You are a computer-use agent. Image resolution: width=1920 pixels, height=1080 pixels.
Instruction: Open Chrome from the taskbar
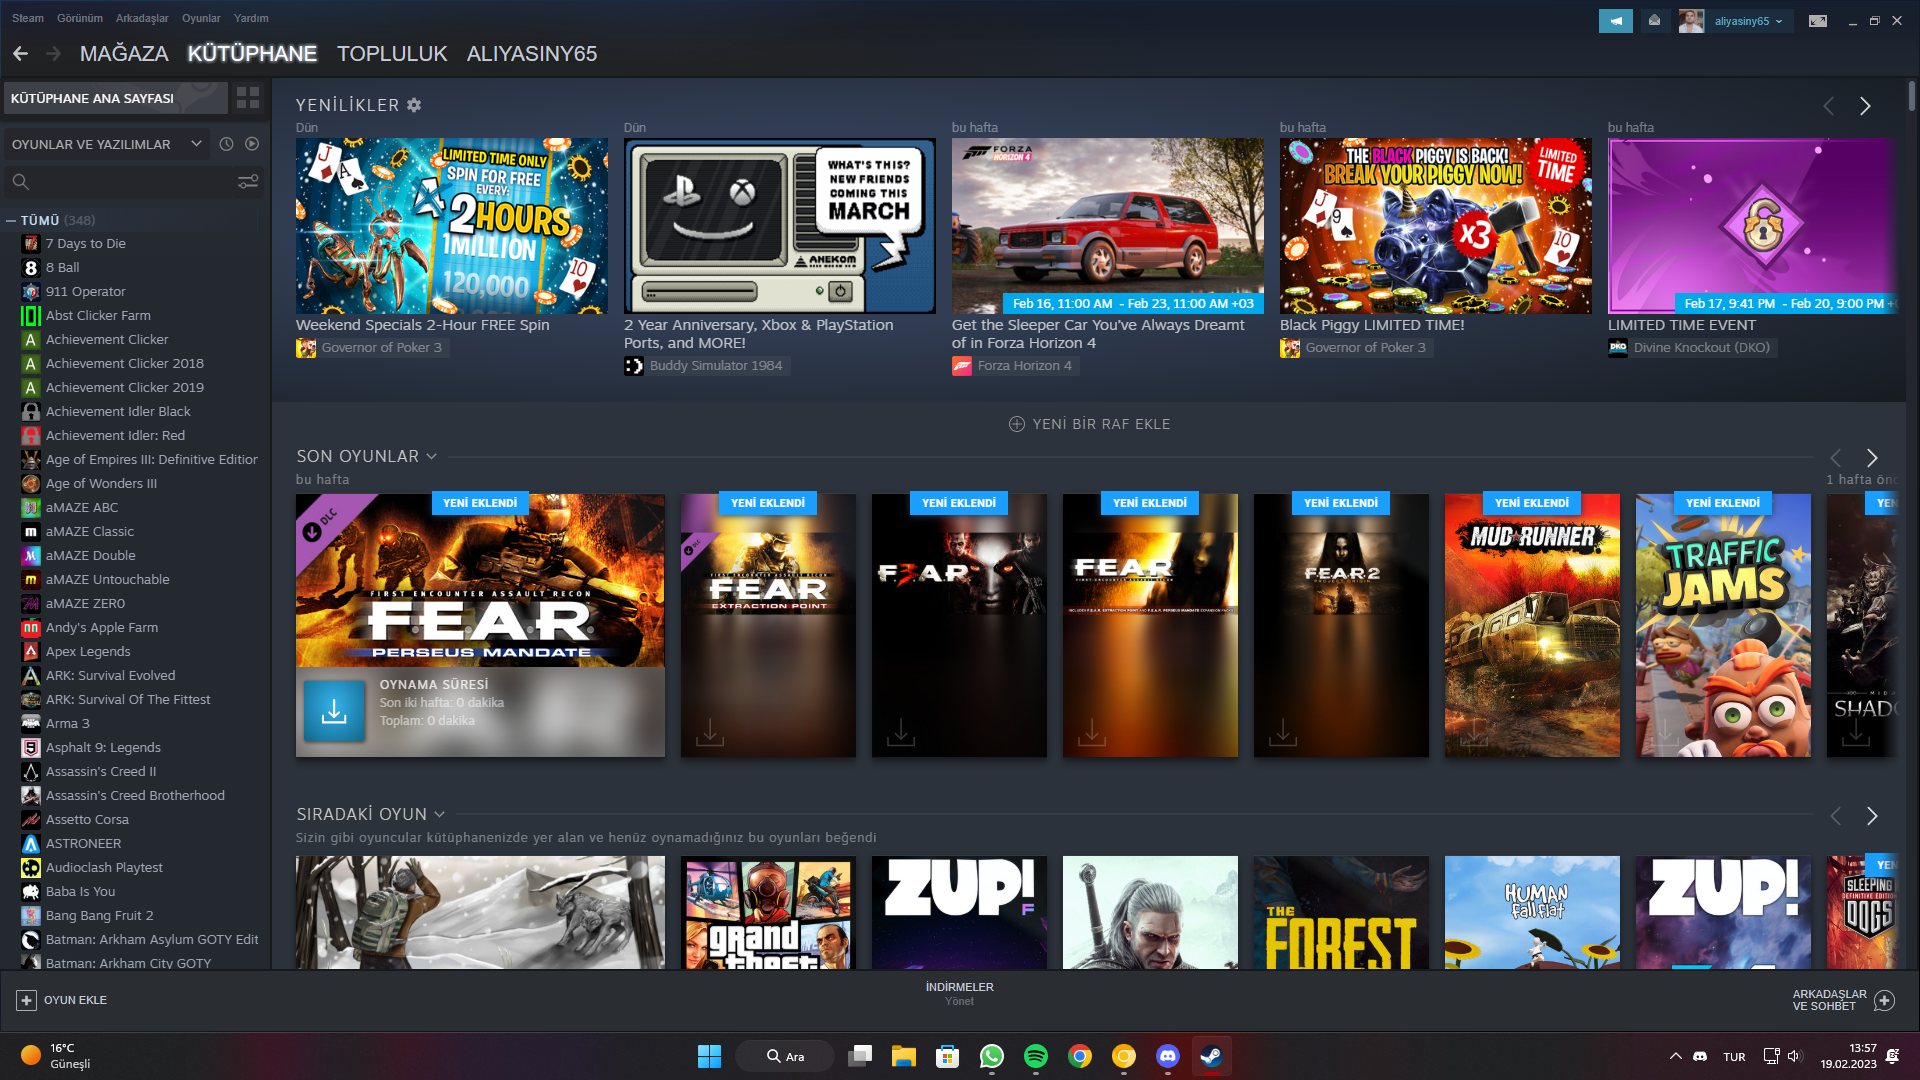point(1080,1056)
